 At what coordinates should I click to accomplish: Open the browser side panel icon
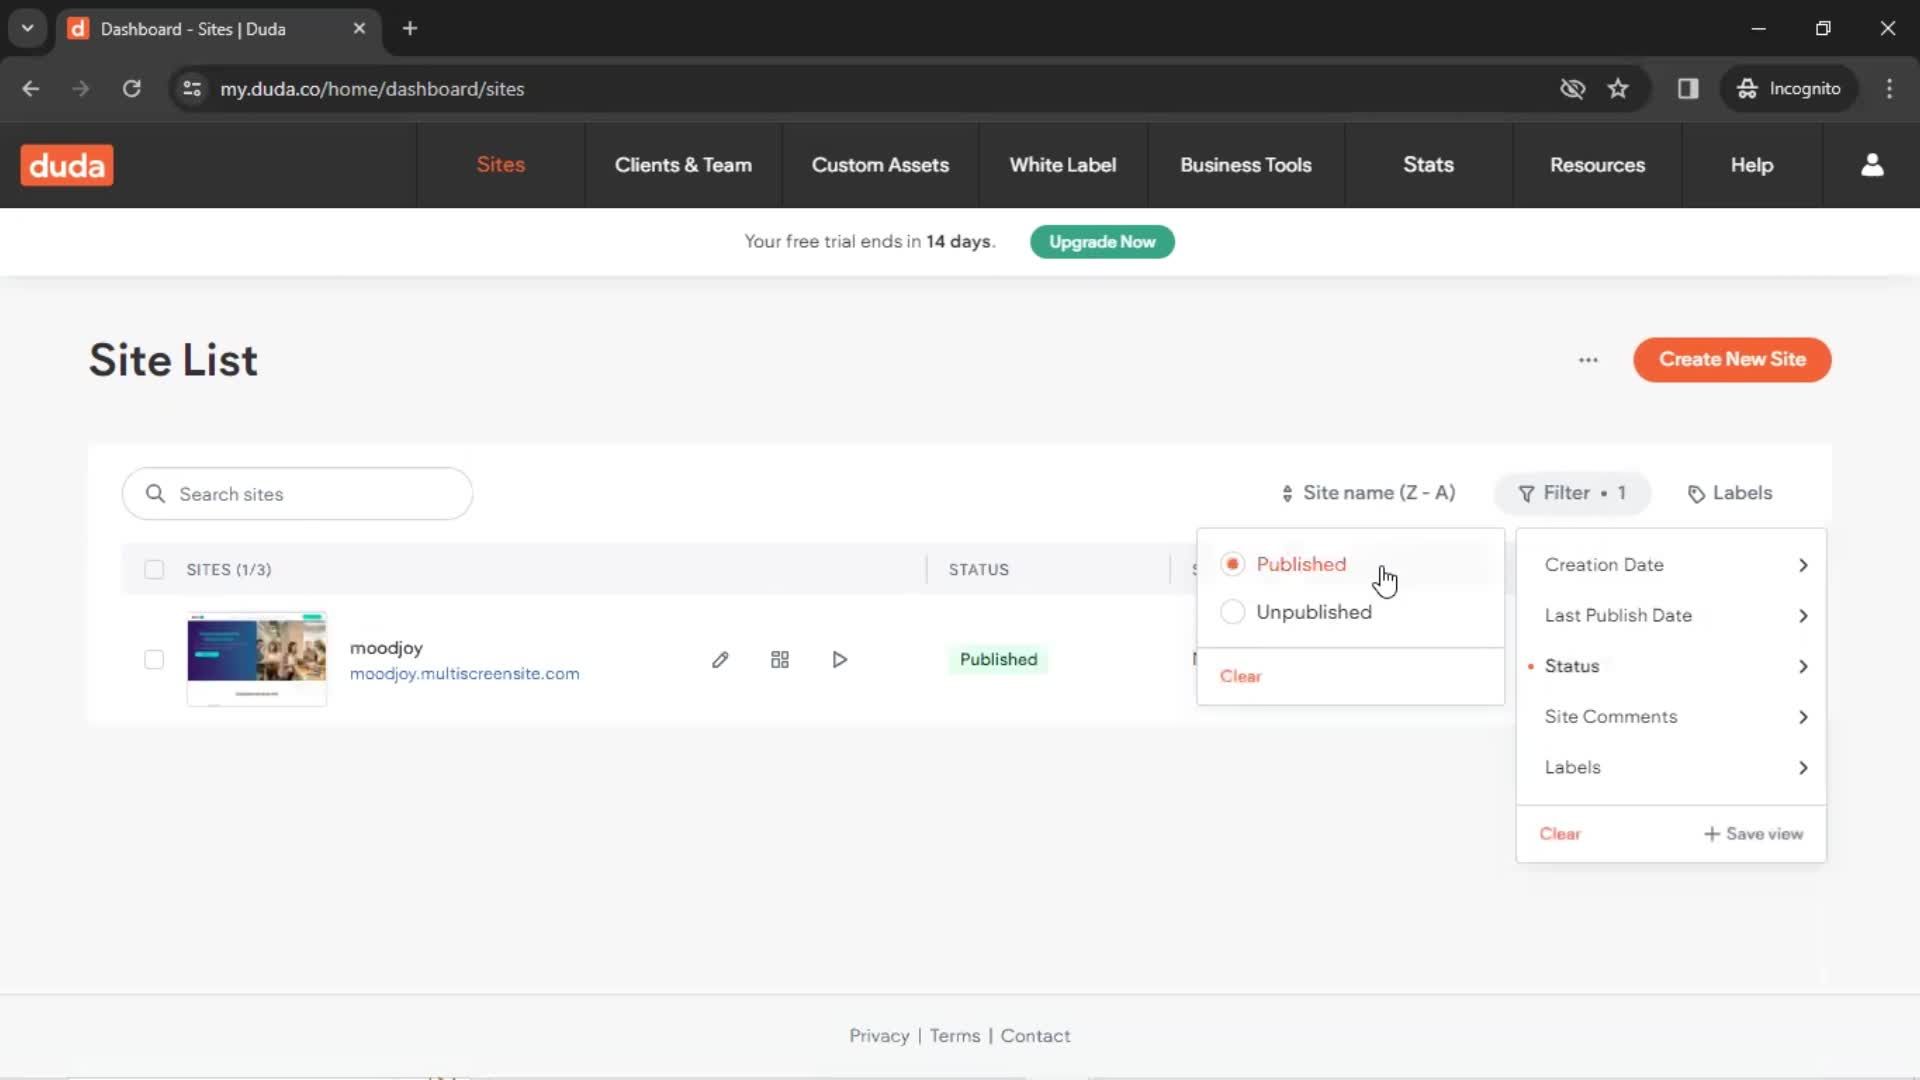(x=1688, y=89)
